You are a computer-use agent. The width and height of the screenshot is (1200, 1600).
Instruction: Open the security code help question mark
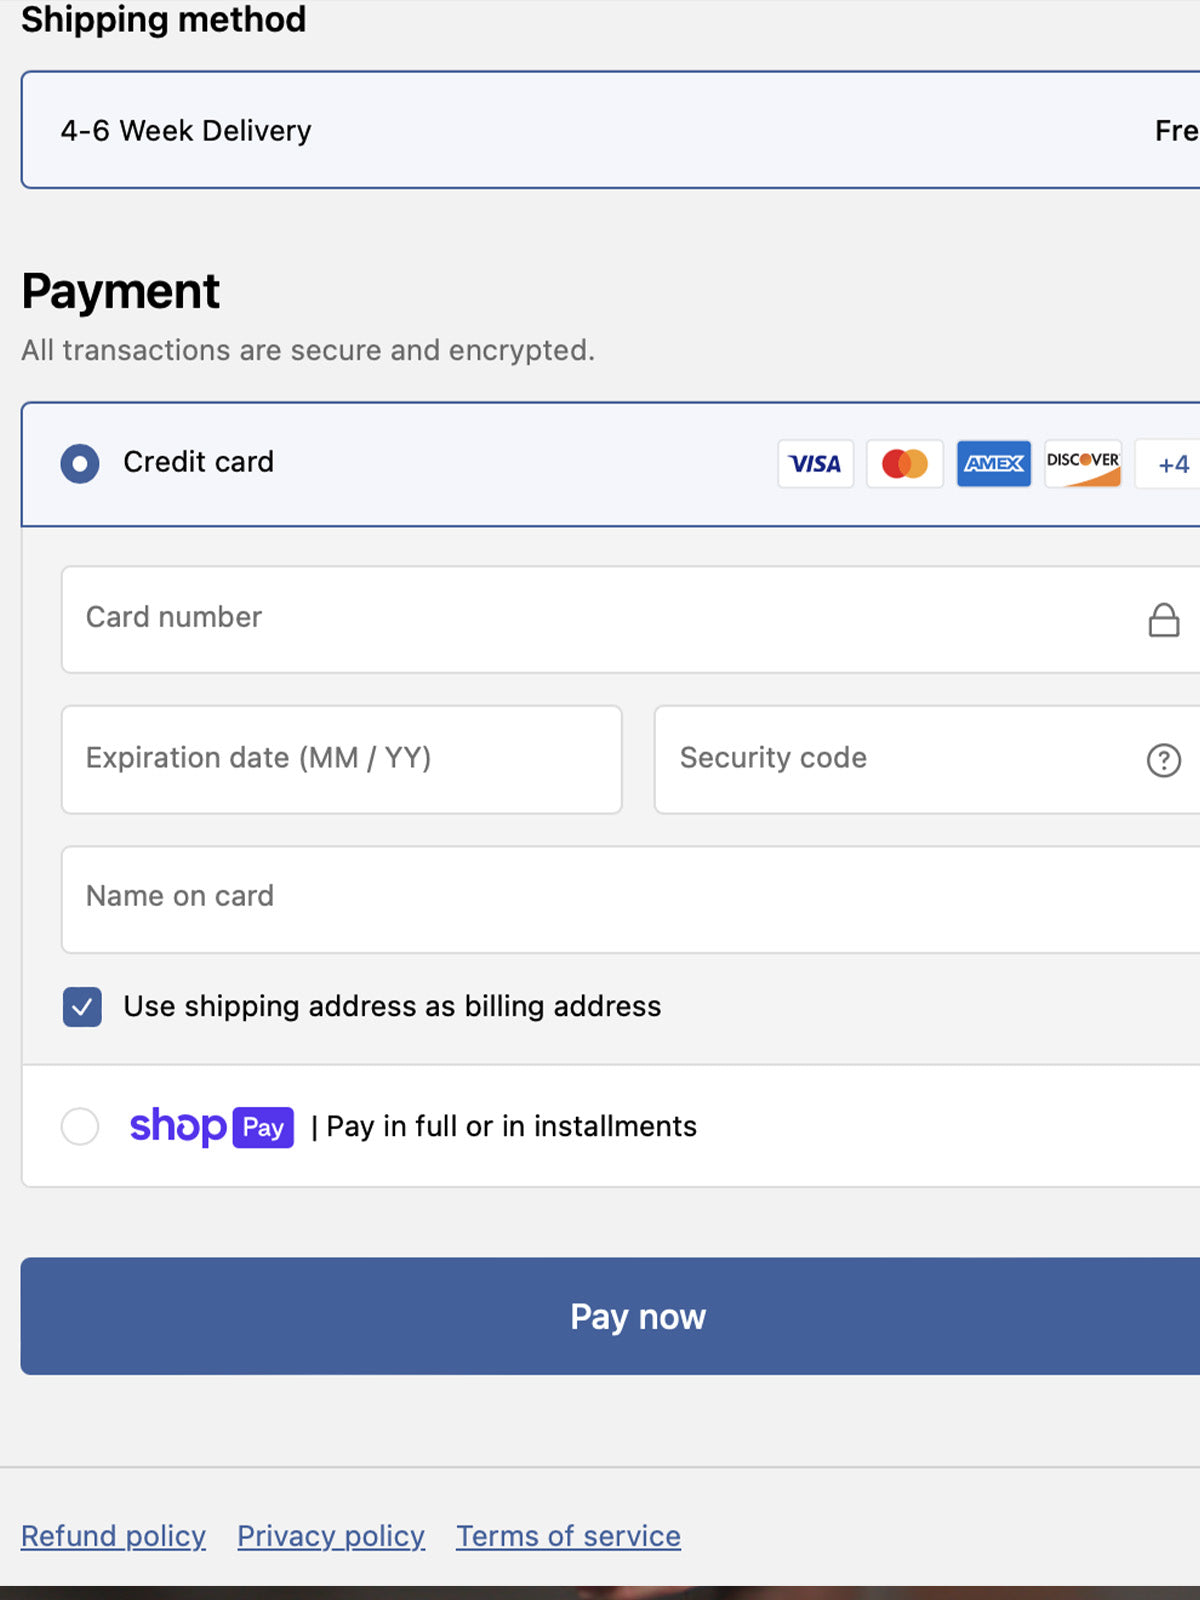coord(1163,760)
